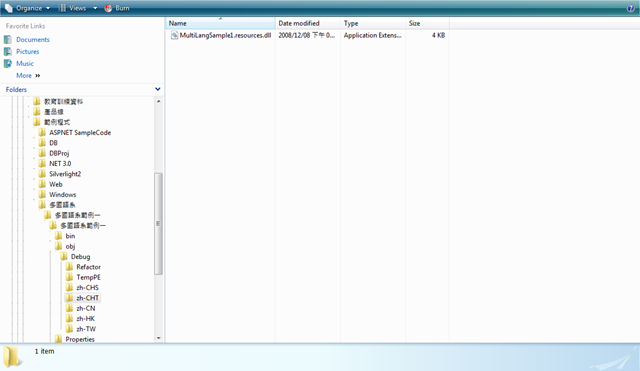Sort by the Name column header
This screenshot has height=371, width=640.
point(220,23)
